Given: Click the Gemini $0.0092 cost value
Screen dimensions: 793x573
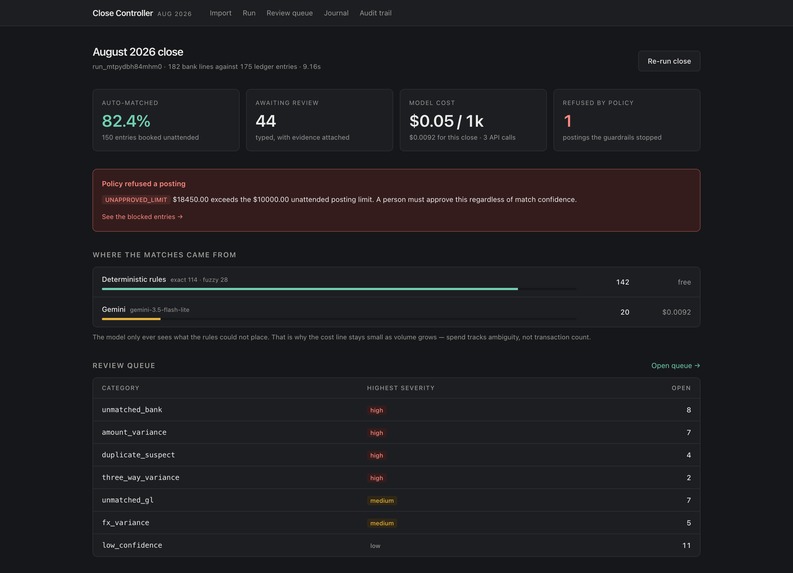Looking at the screenshot, I should (x=676, y=312).
